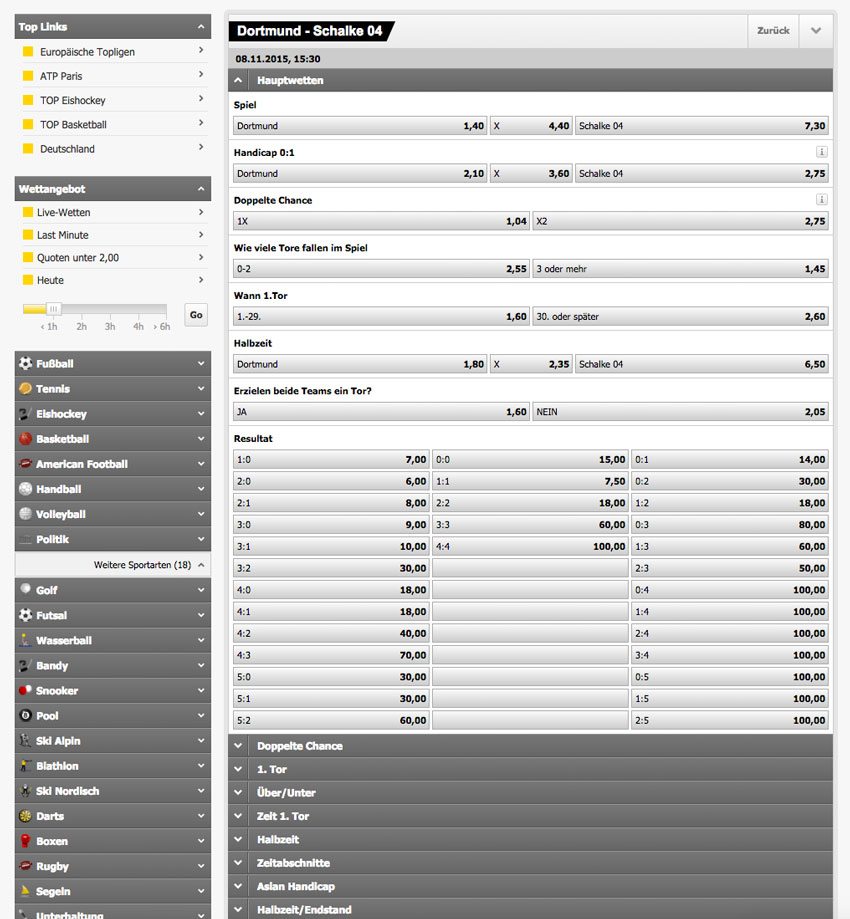Click the Politik building icon
Viewport: 850px width, 919px height.
pos(25,539)
